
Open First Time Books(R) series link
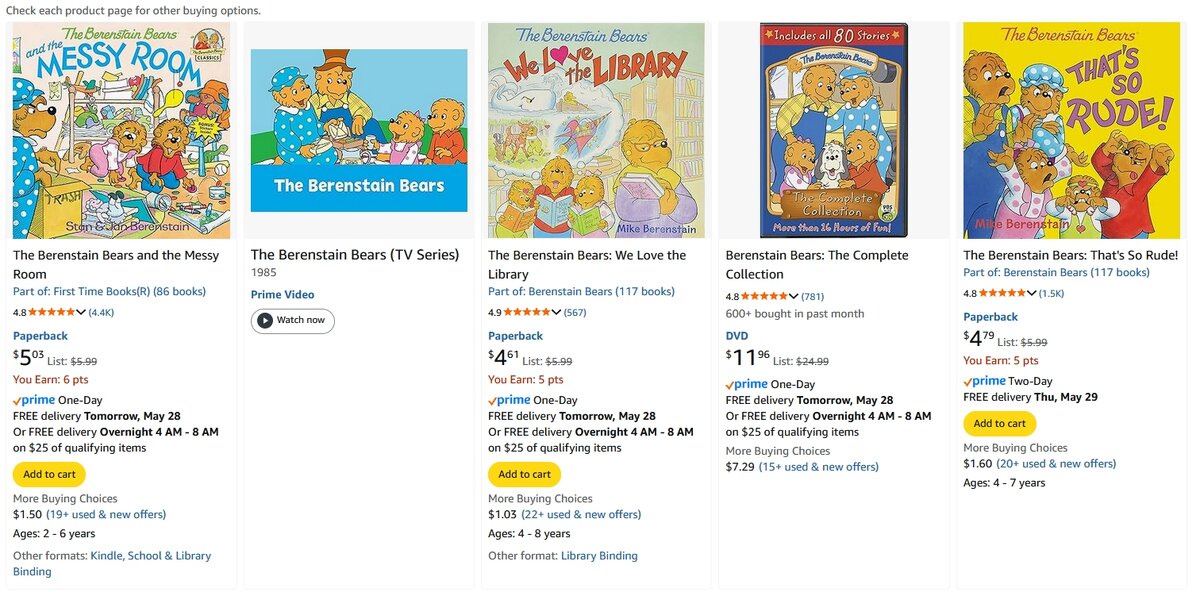(109, 292)
